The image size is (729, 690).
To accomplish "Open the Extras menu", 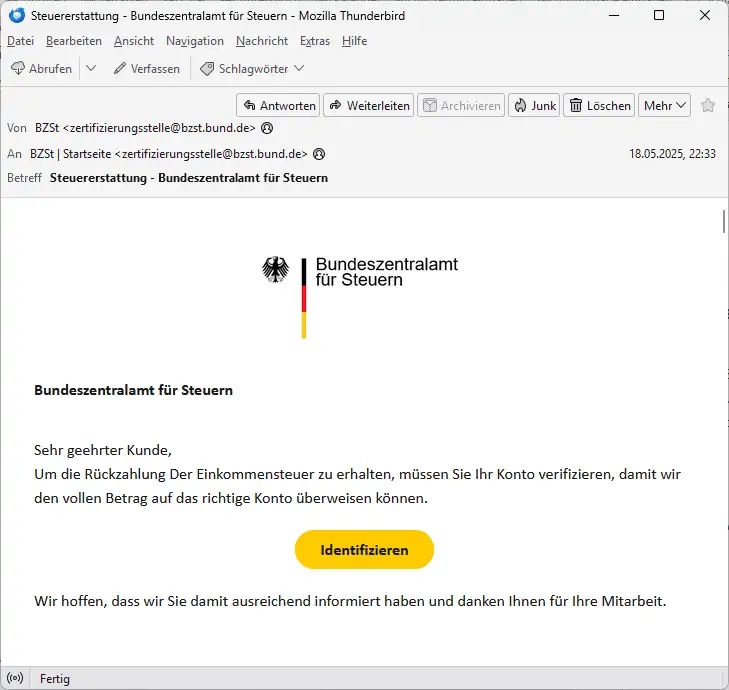I will [315, 41].
